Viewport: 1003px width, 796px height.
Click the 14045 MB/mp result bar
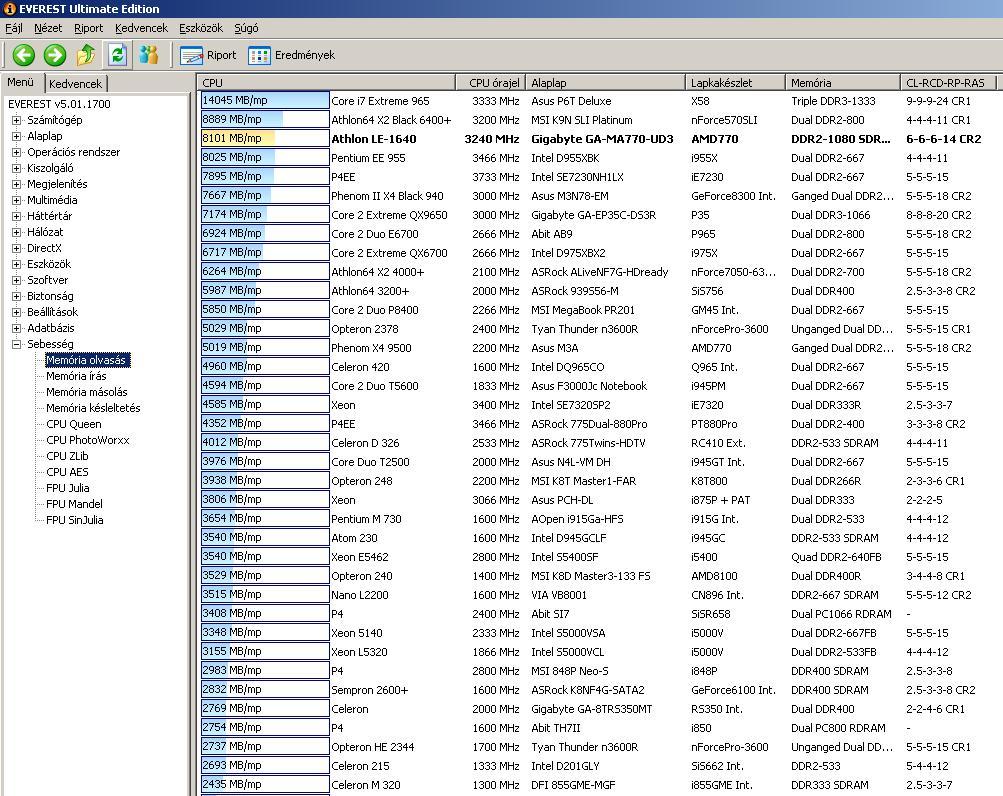coord(265,100)
